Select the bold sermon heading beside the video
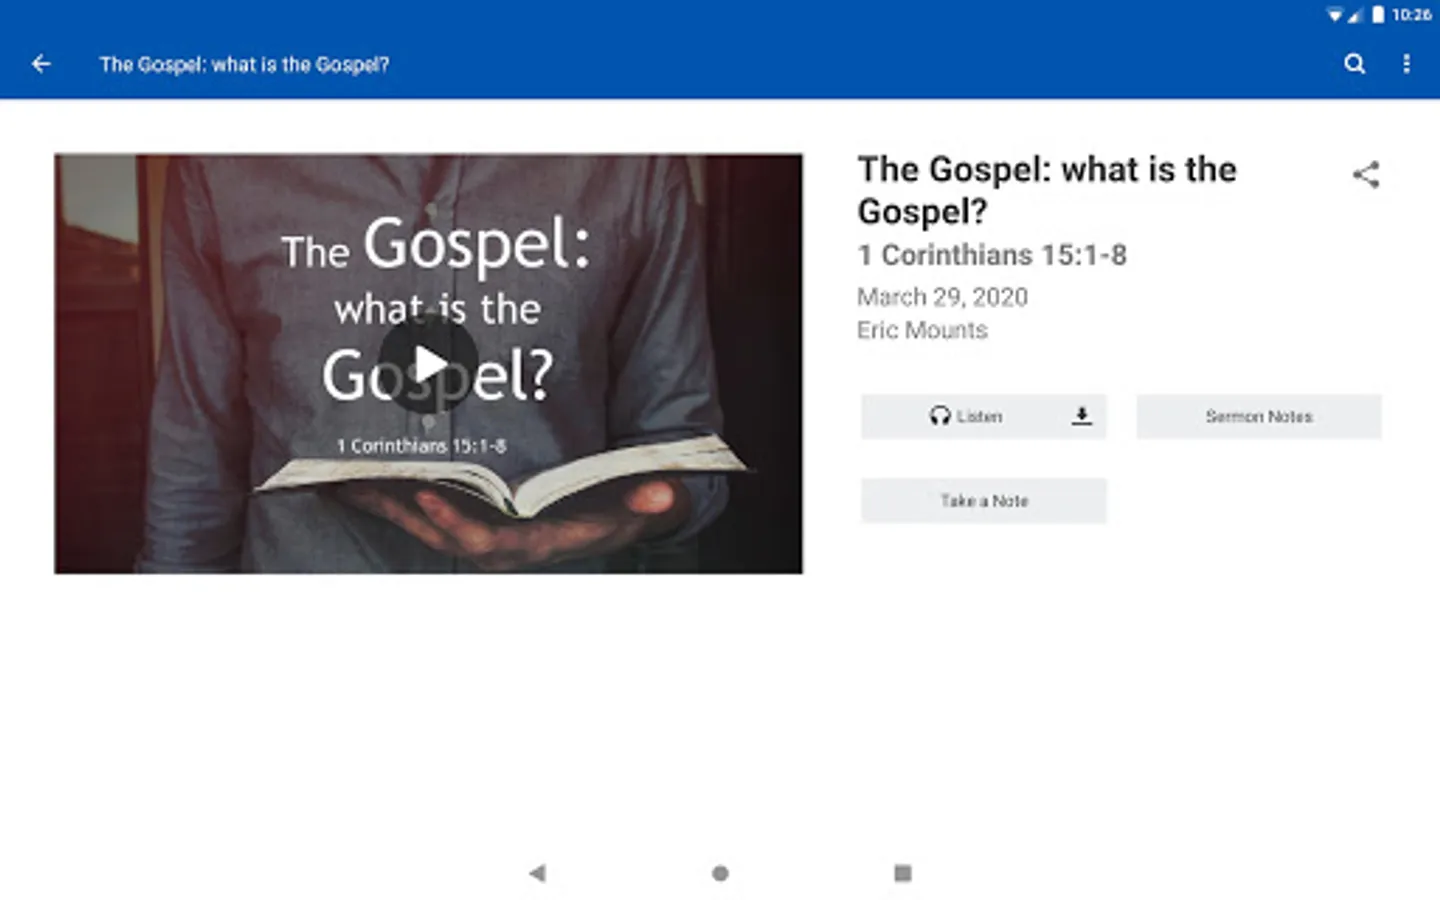The image size is (1440, 900). pos(1046,190)
